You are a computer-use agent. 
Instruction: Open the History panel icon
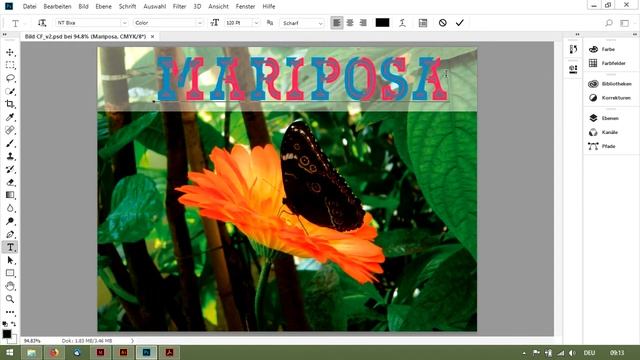point(573,49)
